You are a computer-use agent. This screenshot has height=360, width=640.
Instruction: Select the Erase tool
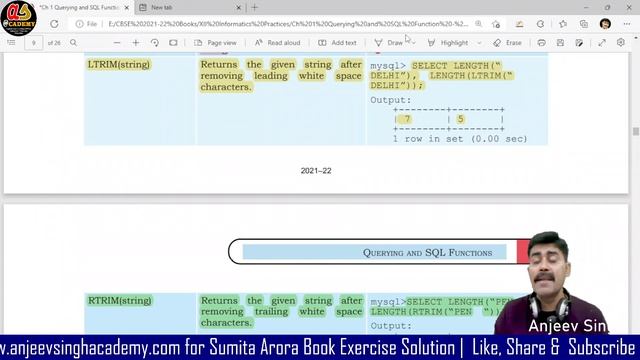tap(507, 42)
